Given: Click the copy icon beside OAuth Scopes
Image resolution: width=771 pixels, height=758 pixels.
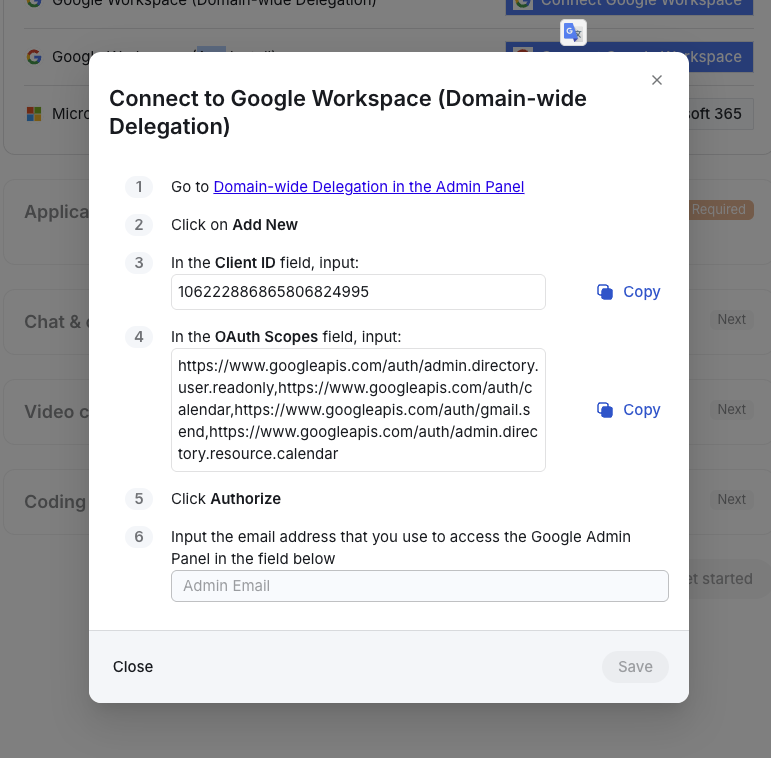Looking at the screenshot, I should [x=605, y=410].
